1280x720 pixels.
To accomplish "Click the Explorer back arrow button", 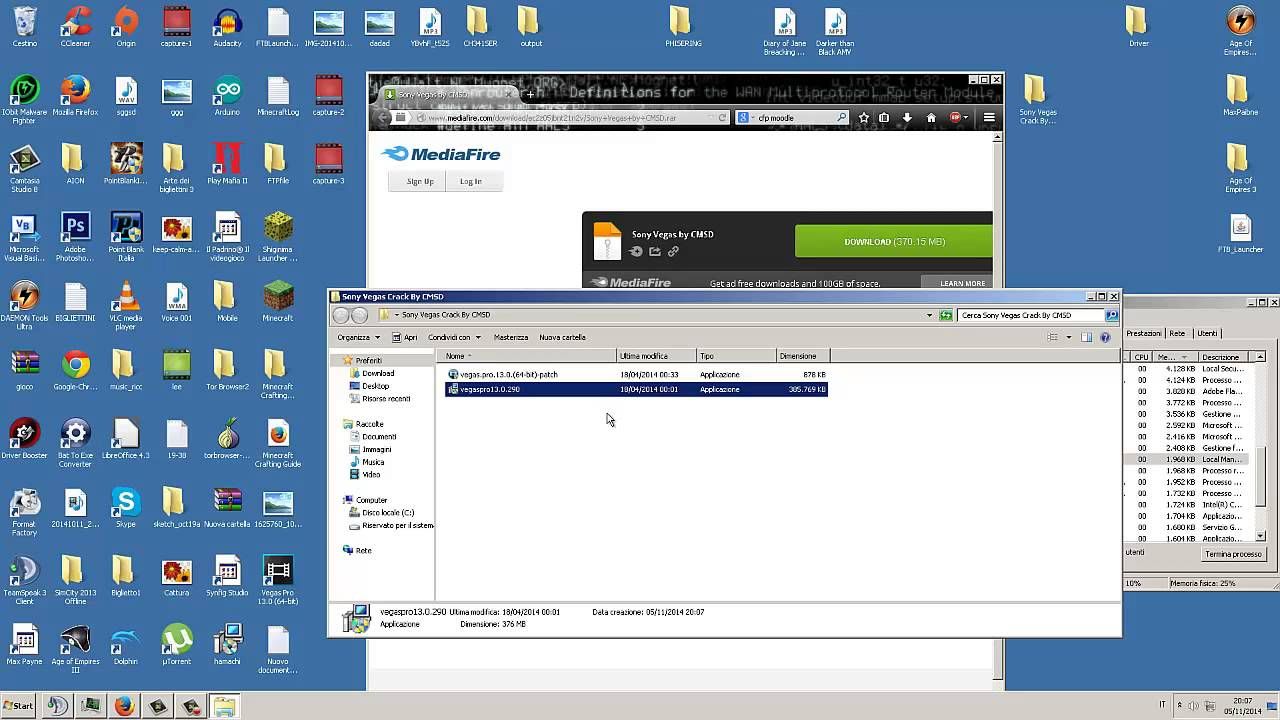I will click(341, 315).
